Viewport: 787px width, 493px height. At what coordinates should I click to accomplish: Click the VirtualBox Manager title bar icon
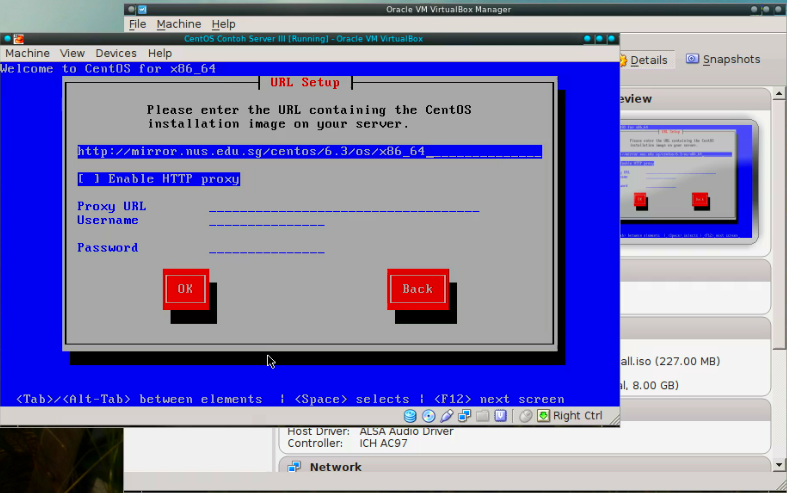[142, 10]
